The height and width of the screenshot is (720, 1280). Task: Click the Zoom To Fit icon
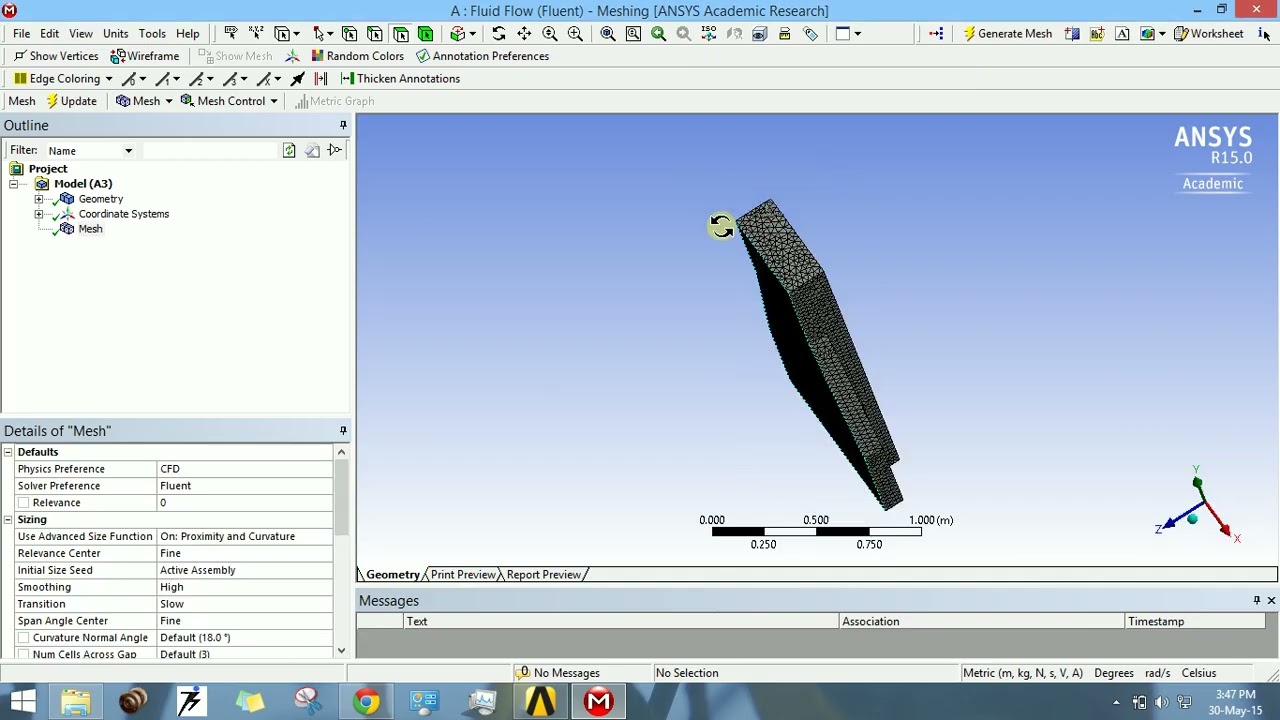click(x=607, y=33)
